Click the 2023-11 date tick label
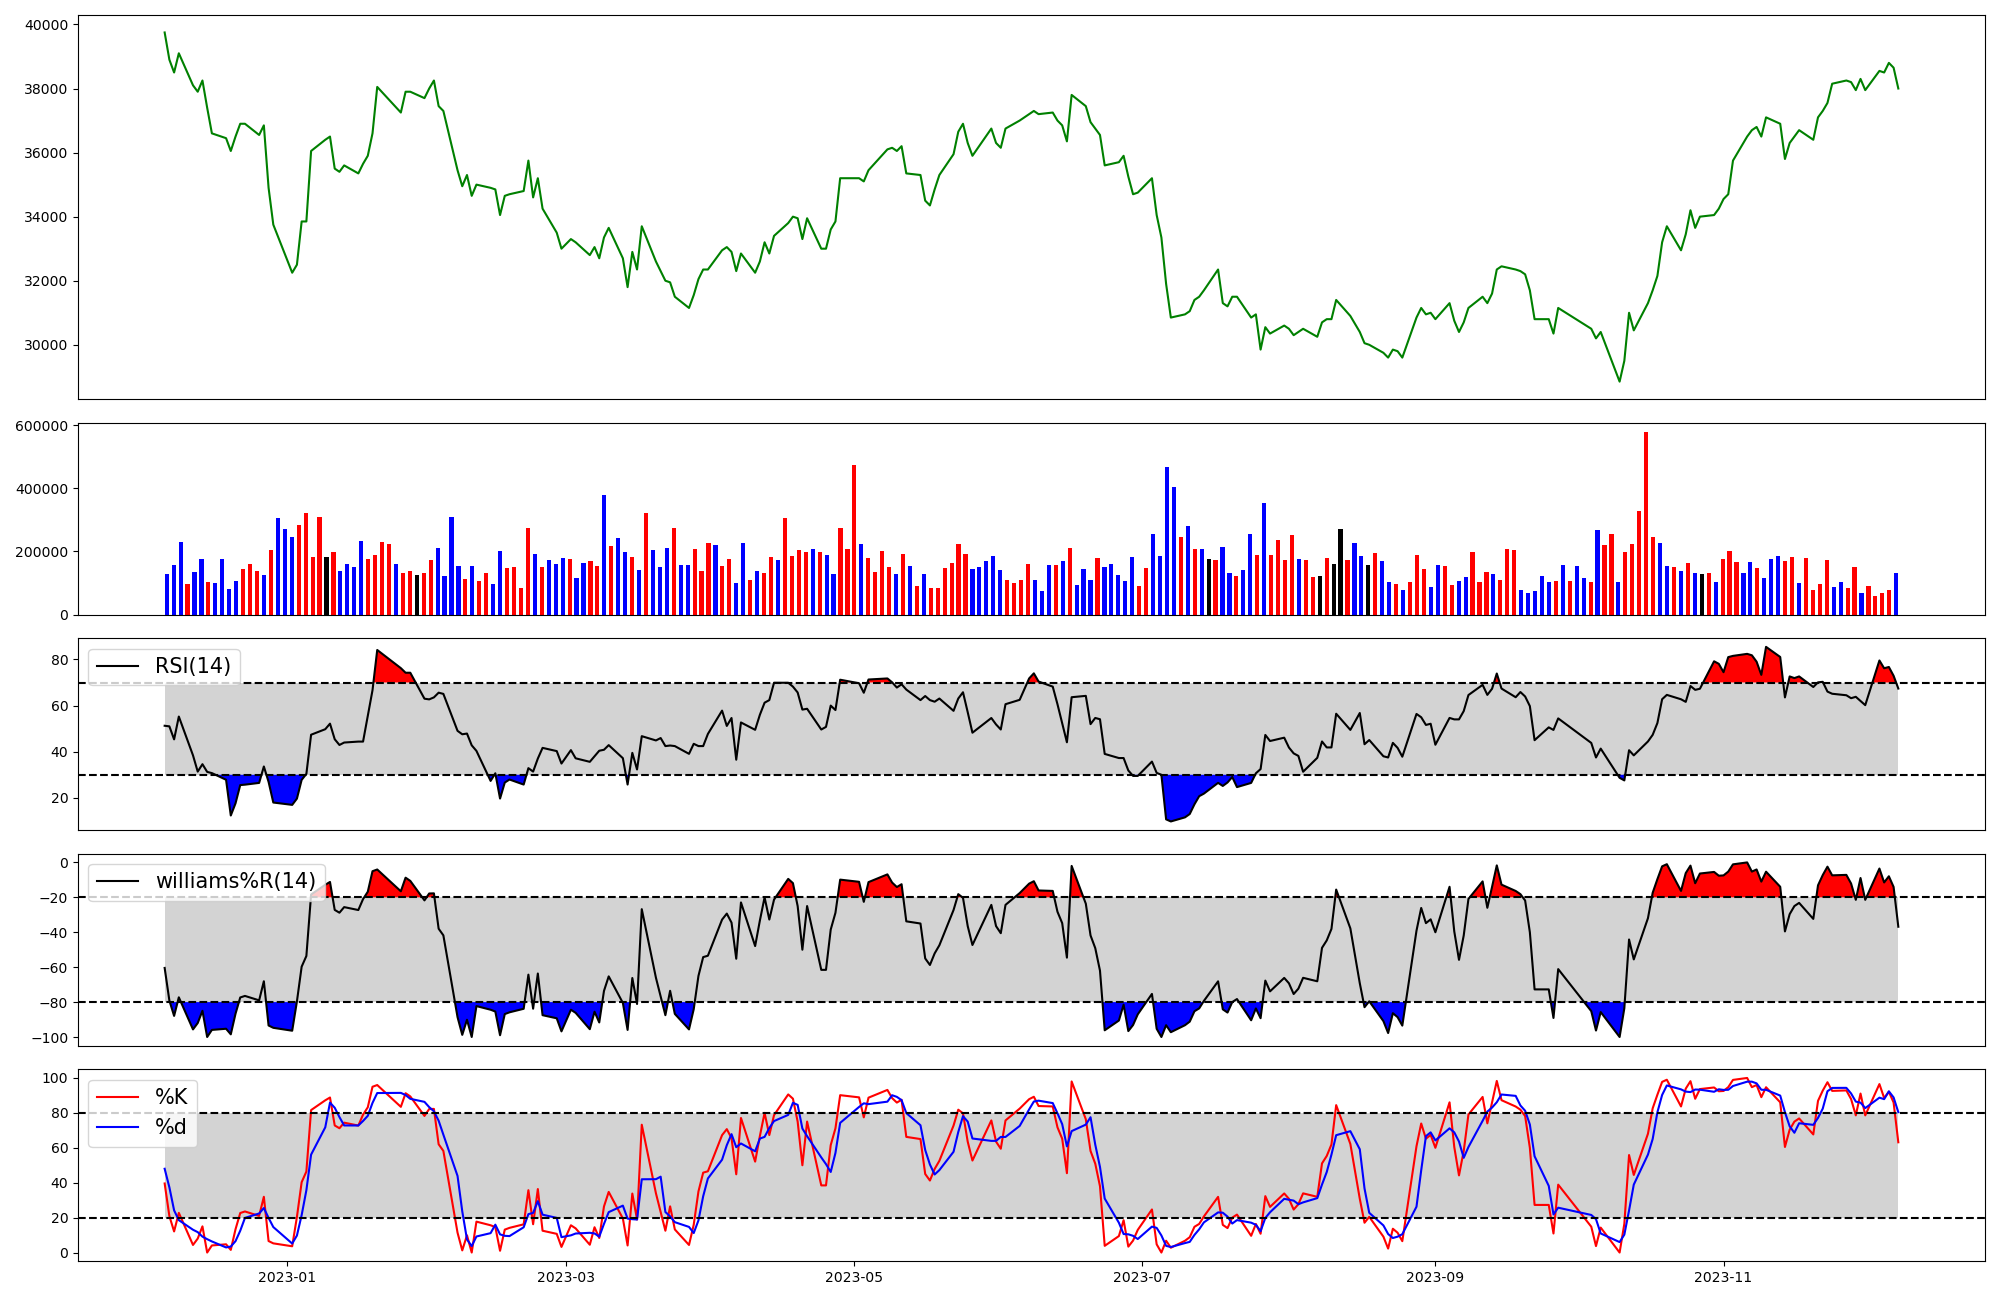 (1724, 1277)
